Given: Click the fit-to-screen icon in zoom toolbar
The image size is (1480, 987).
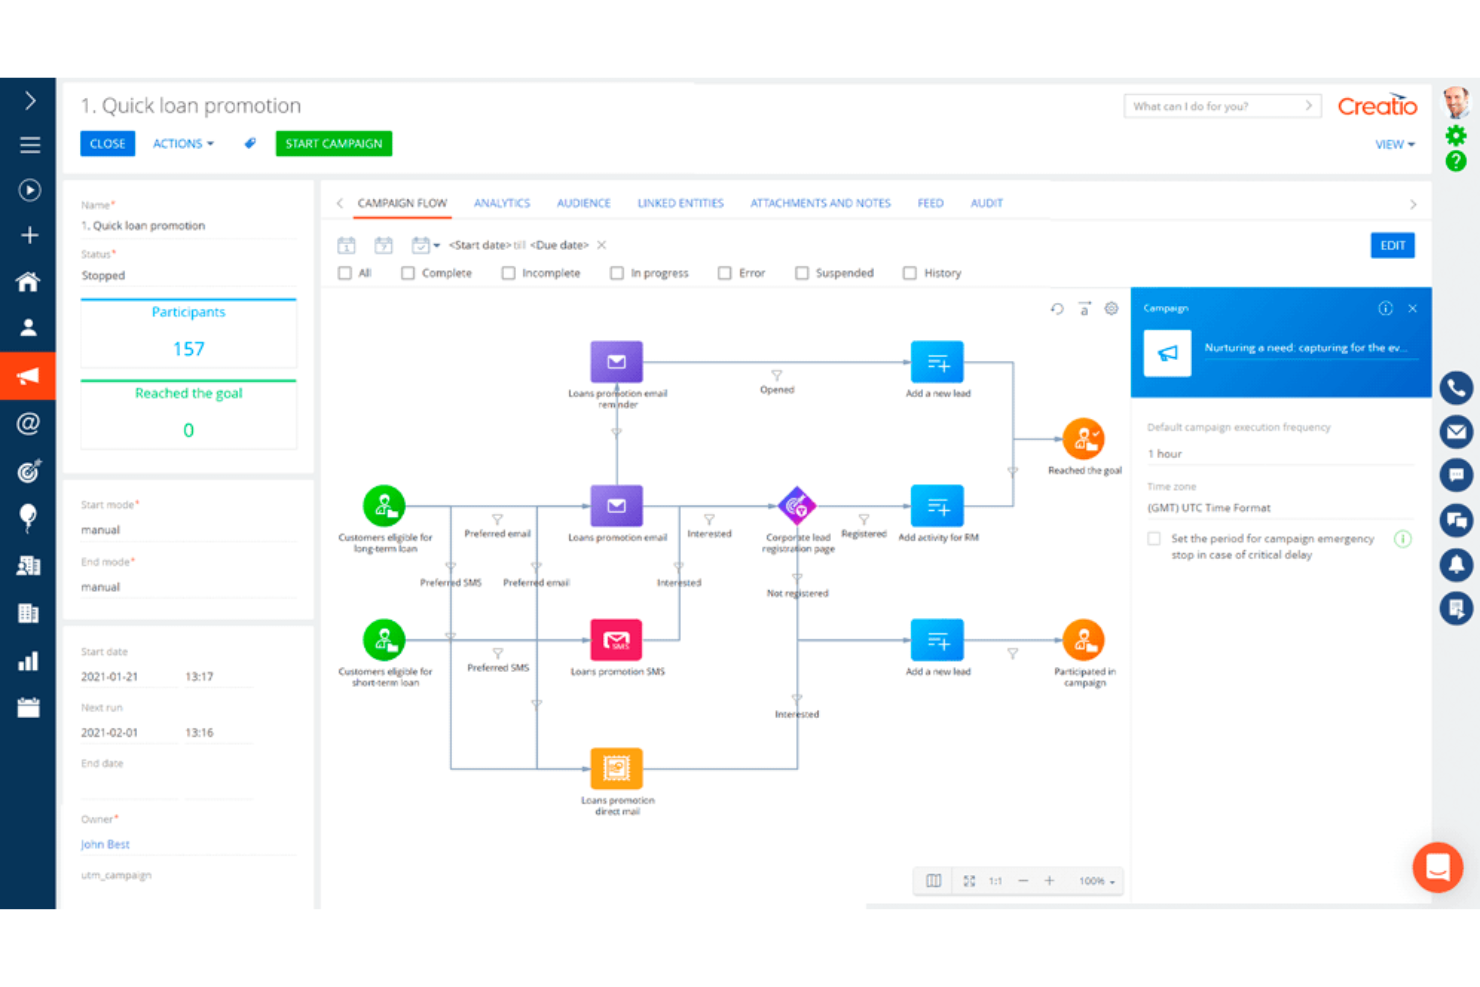Looking at the screenshot, I should 968,880.
